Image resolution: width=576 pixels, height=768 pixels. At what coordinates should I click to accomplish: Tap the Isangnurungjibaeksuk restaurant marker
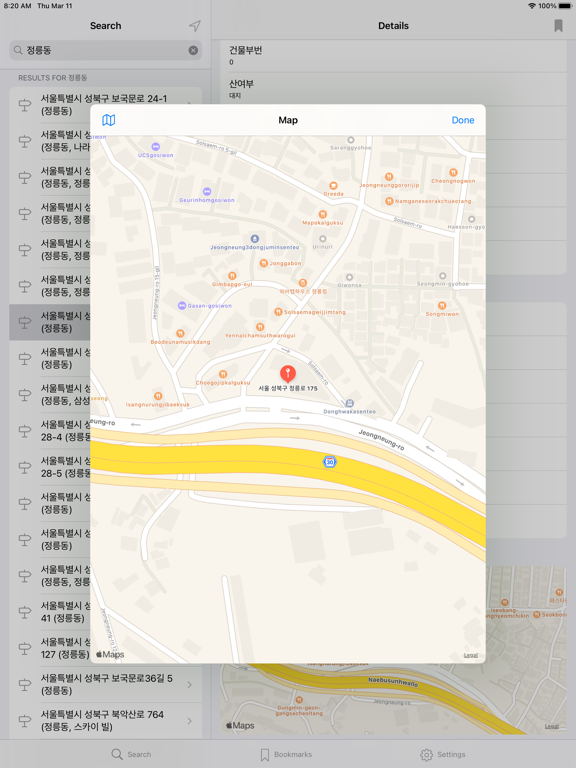(x=158, y=396)
